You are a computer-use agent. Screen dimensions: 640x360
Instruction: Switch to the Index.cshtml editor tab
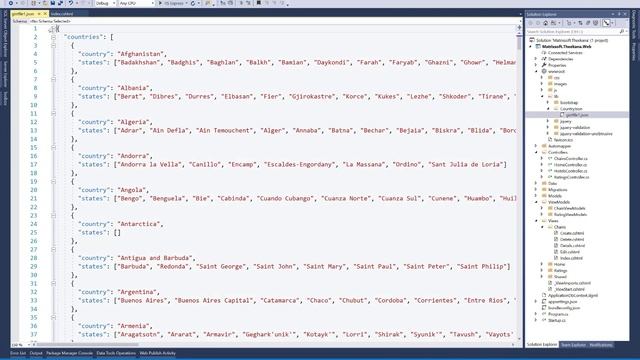[x=62, y=14]
